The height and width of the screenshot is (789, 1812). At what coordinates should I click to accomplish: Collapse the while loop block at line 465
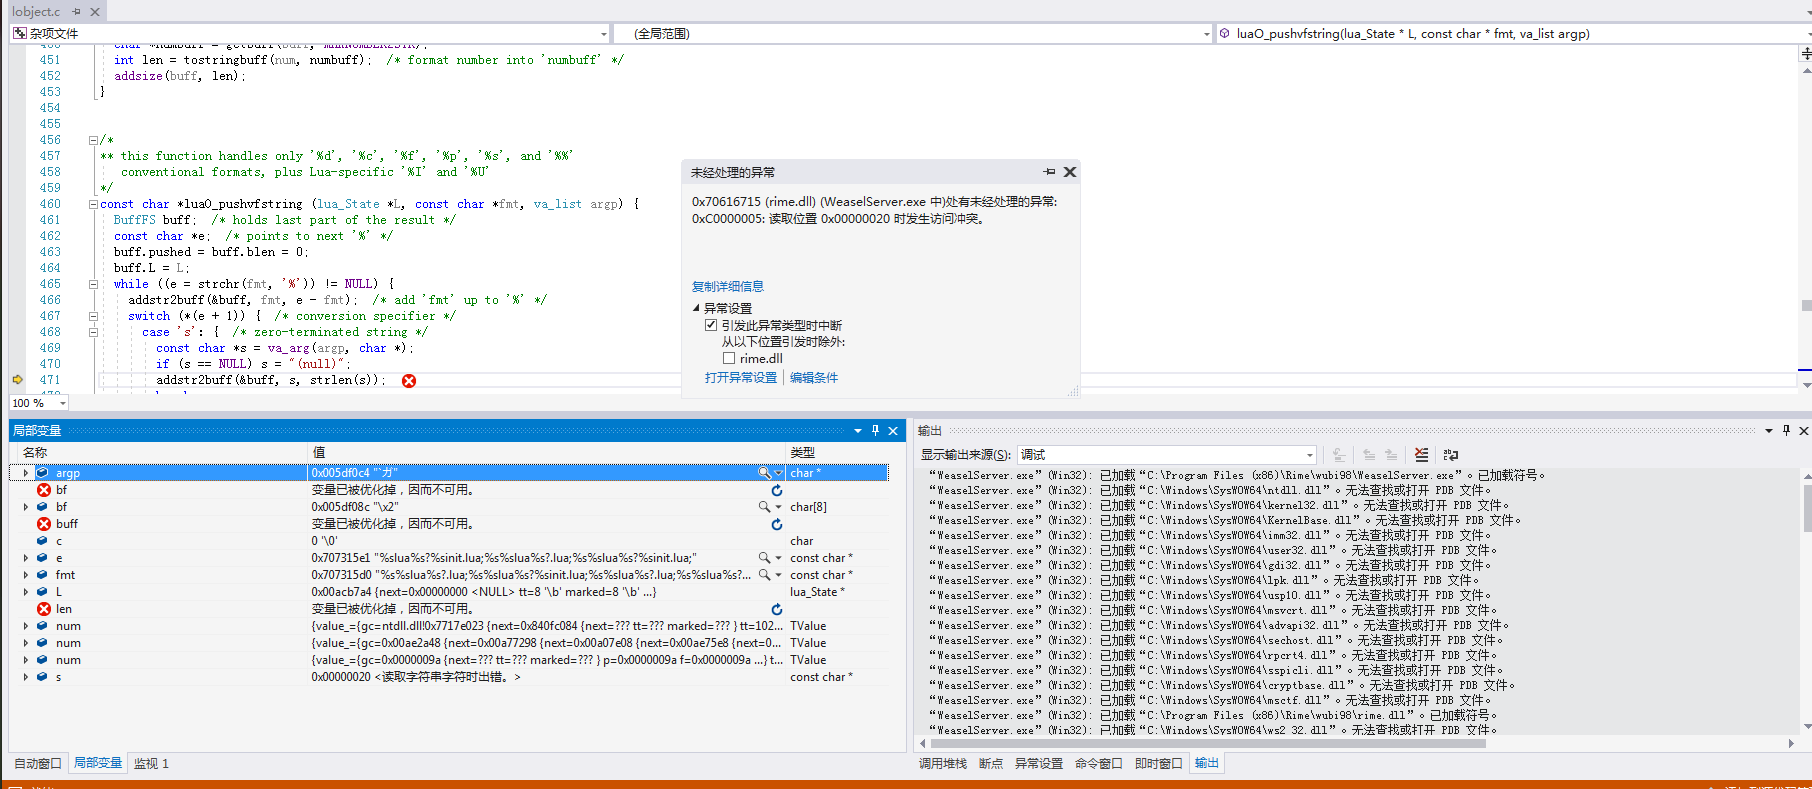93,284
